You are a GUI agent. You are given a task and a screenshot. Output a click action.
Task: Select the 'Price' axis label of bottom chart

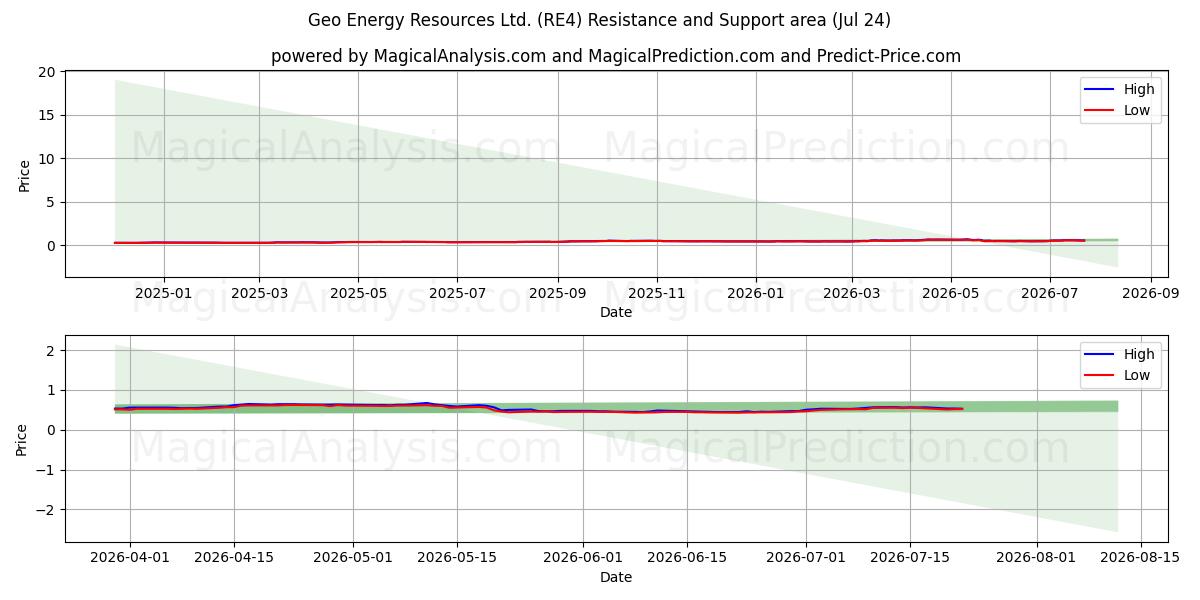tap(21, 438)
